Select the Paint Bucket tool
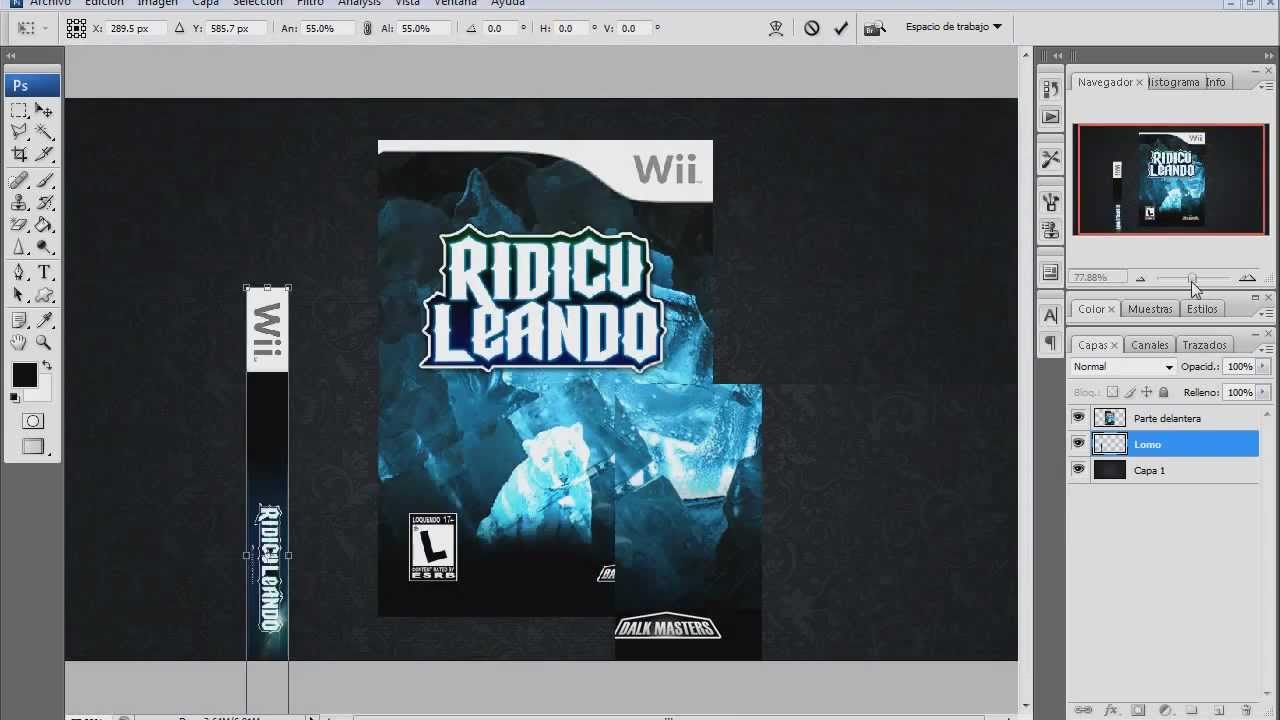The height and width of the screenshot is (720, 1280). (x=44, y=225)
